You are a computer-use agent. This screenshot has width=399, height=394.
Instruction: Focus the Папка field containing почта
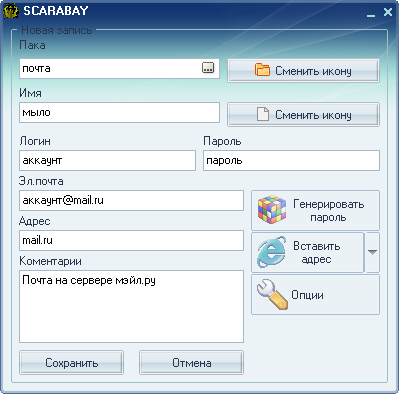pos(119,69)
